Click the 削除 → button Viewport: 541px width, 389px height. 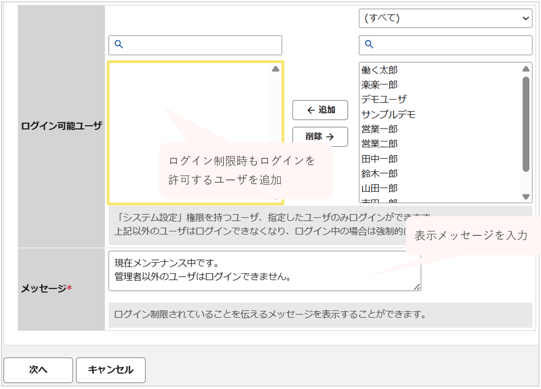tap(320, 137)
